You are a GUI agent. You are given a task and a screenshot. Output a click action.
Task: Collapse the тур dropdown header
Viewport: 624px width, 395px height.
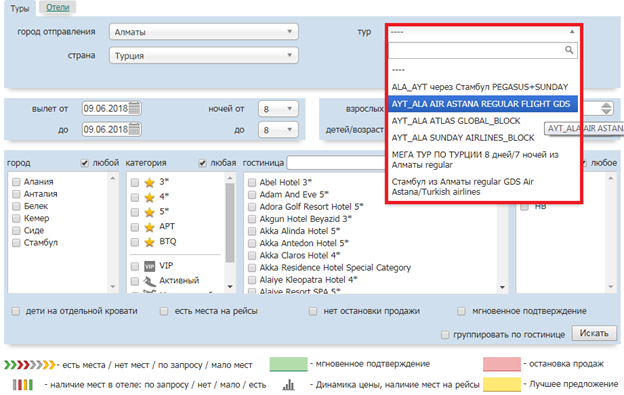[x=483, y=32]
